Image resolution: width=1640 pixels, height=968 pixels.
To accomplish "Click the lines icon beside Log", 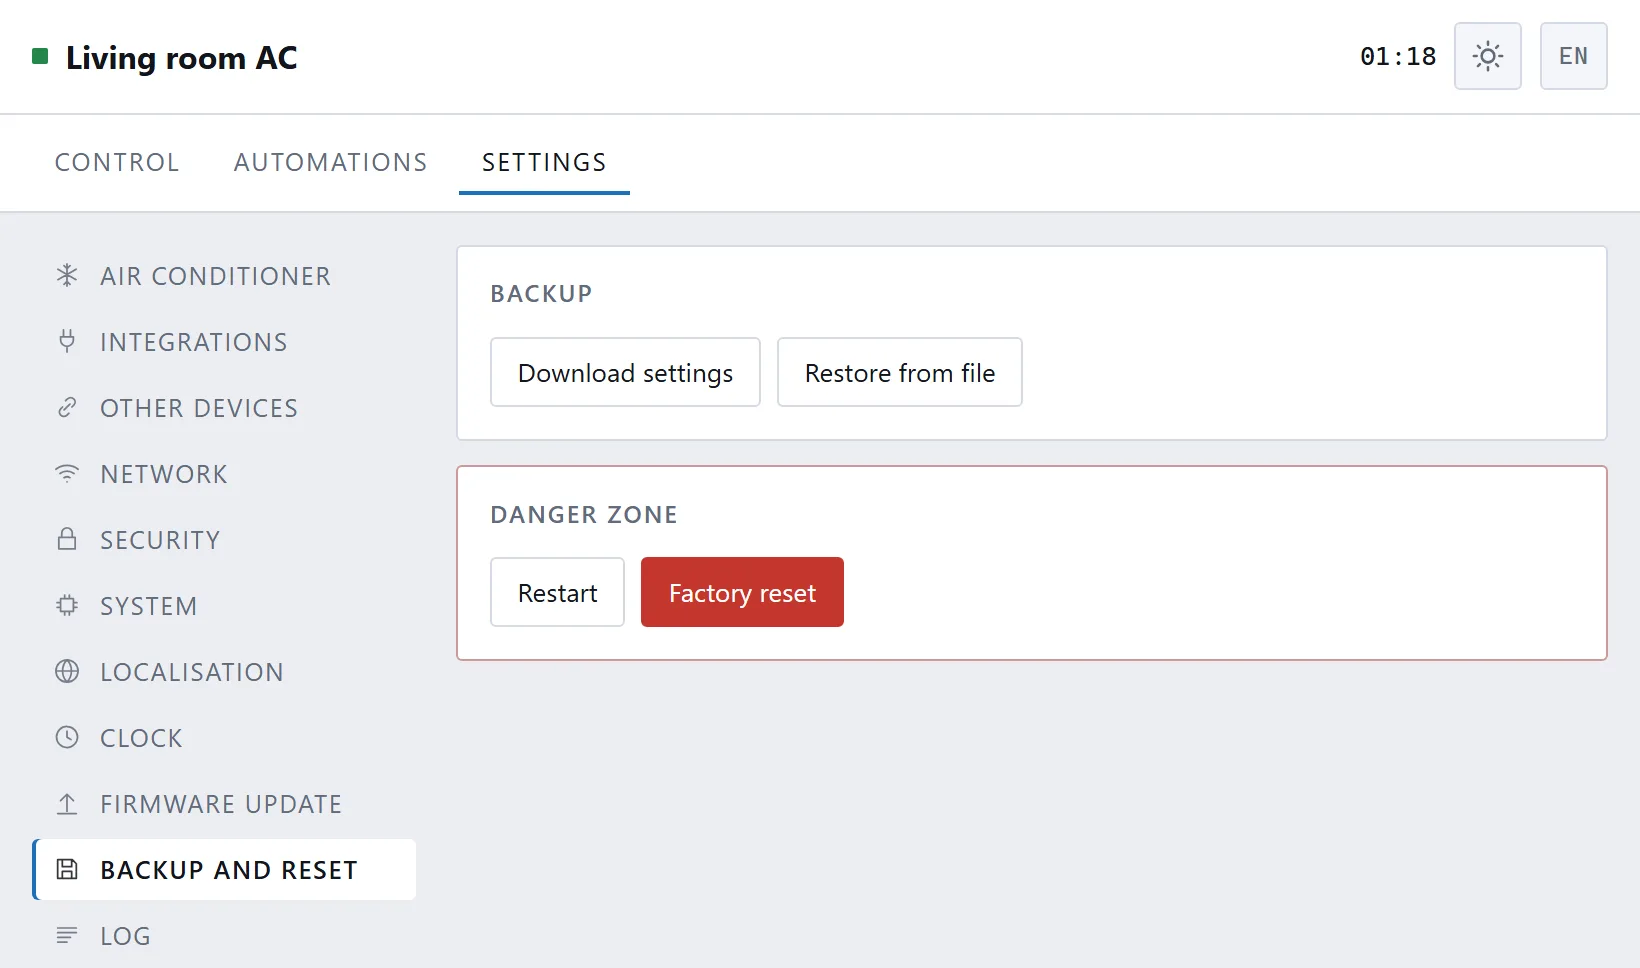I will 67,936.
